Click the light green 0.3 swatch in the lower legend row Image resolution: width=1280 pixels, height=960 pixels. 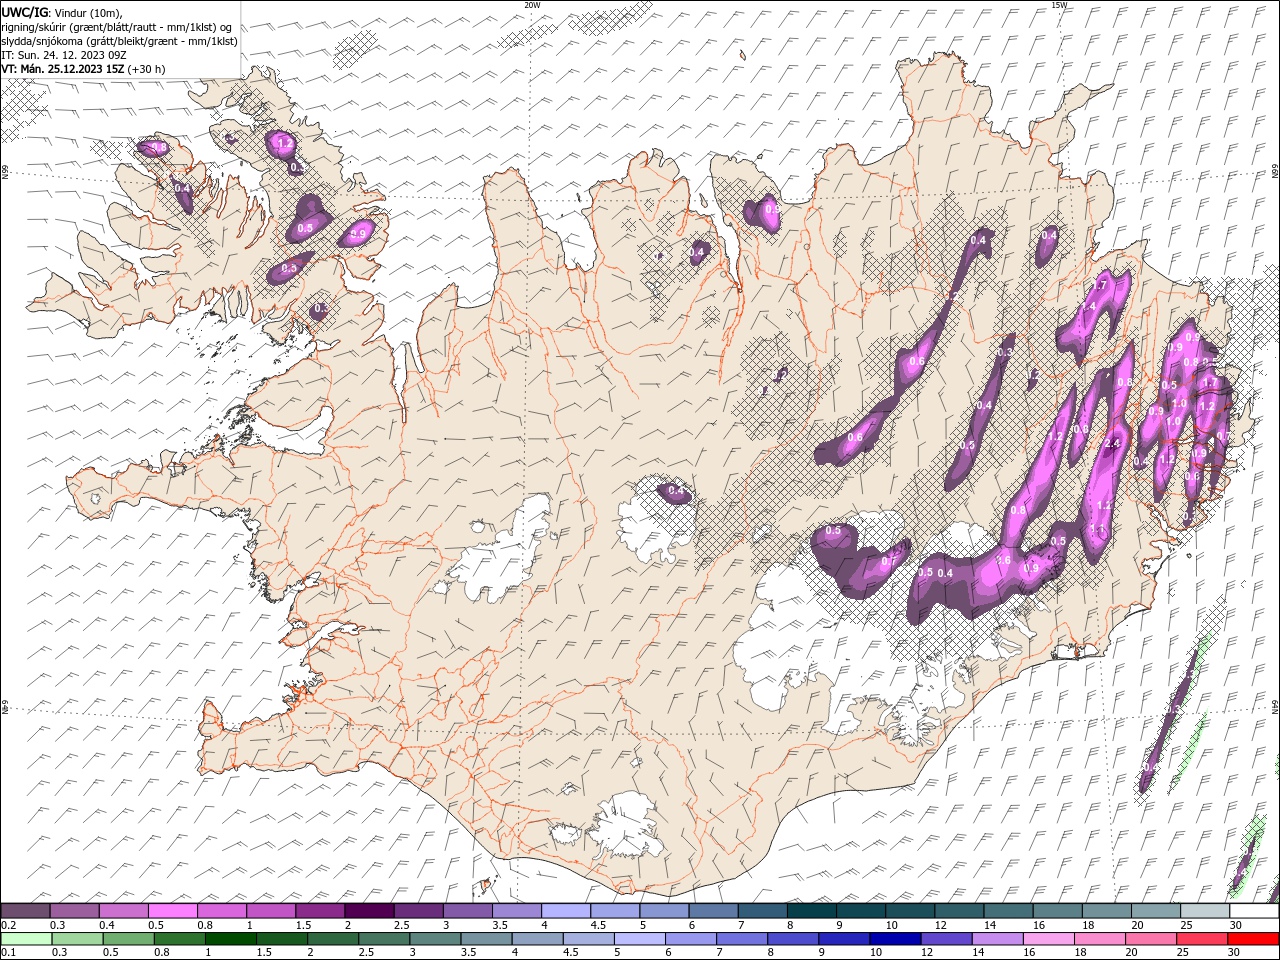pyautogui.click(x=77, y=939)
